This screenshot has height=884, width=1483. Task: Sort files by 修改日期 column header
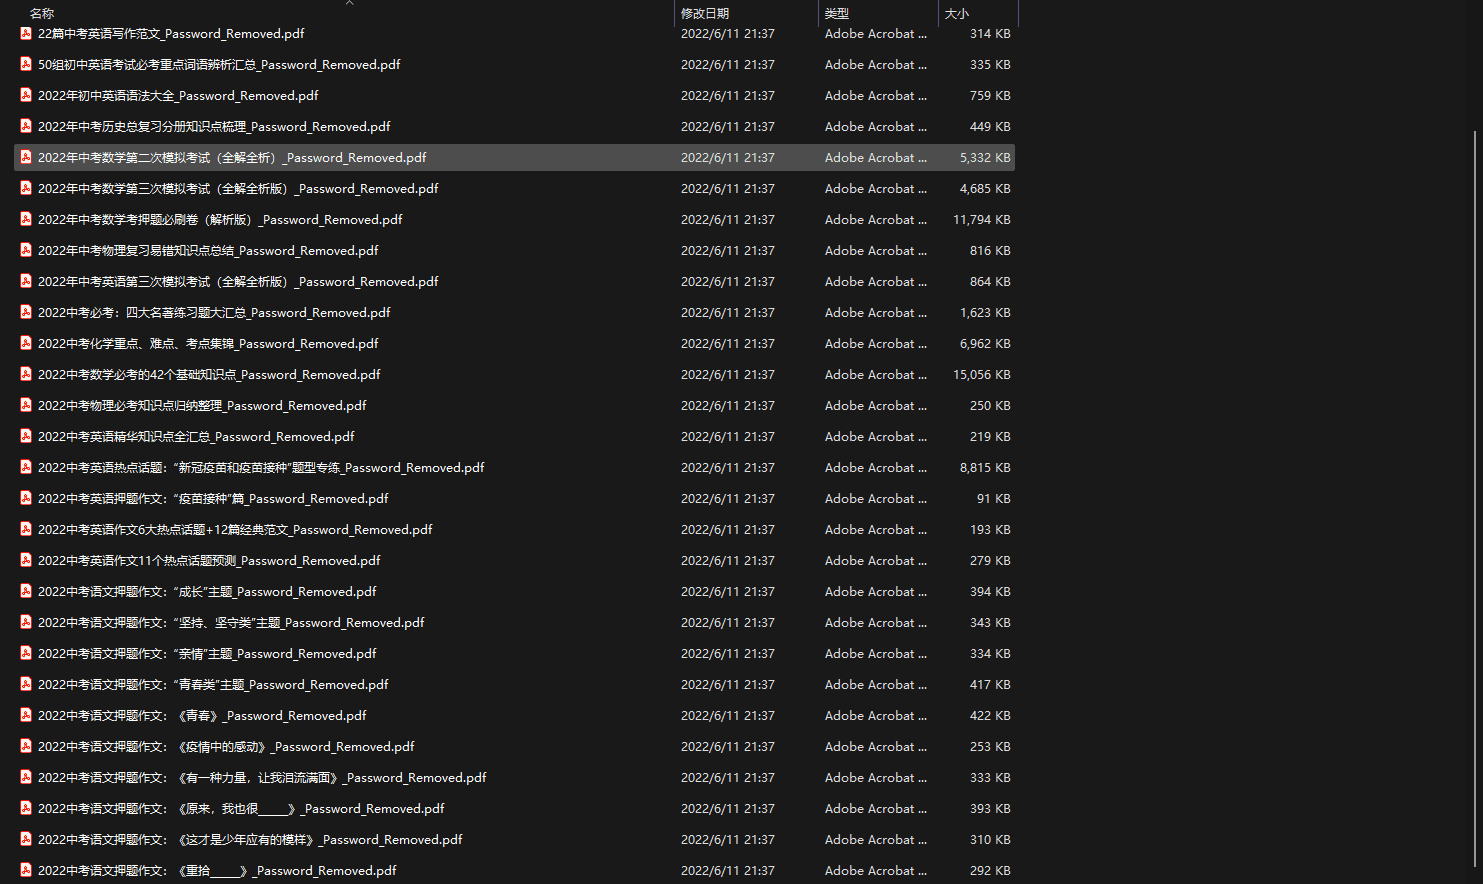pyautogui.click(x=705, y=14)
